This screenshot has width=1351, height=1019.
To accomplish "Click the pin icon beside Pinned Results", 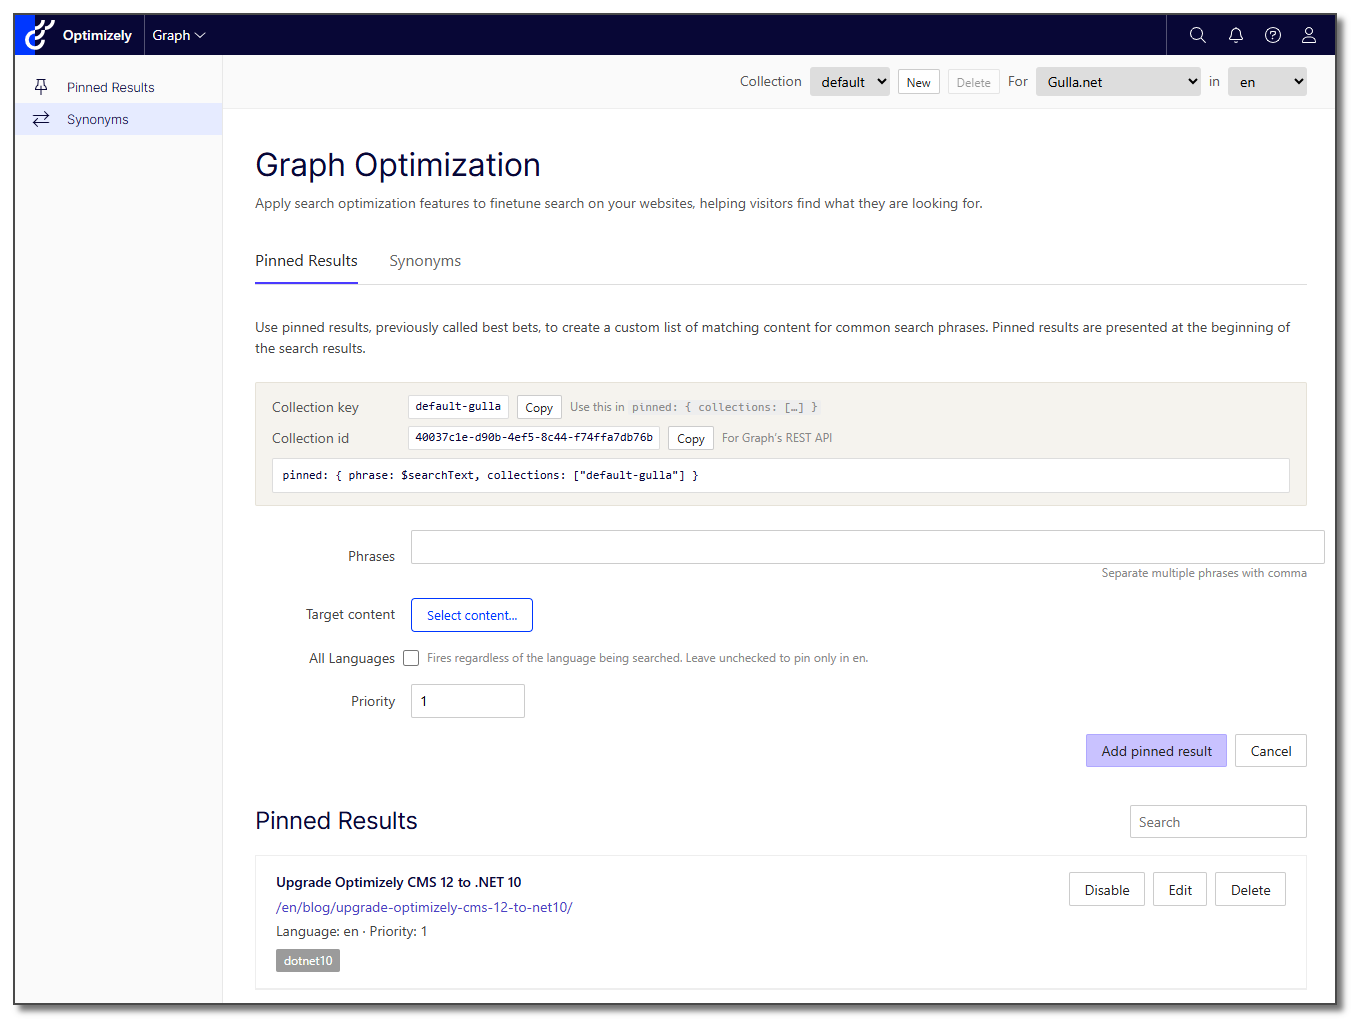I will click(x=41, y=87).
